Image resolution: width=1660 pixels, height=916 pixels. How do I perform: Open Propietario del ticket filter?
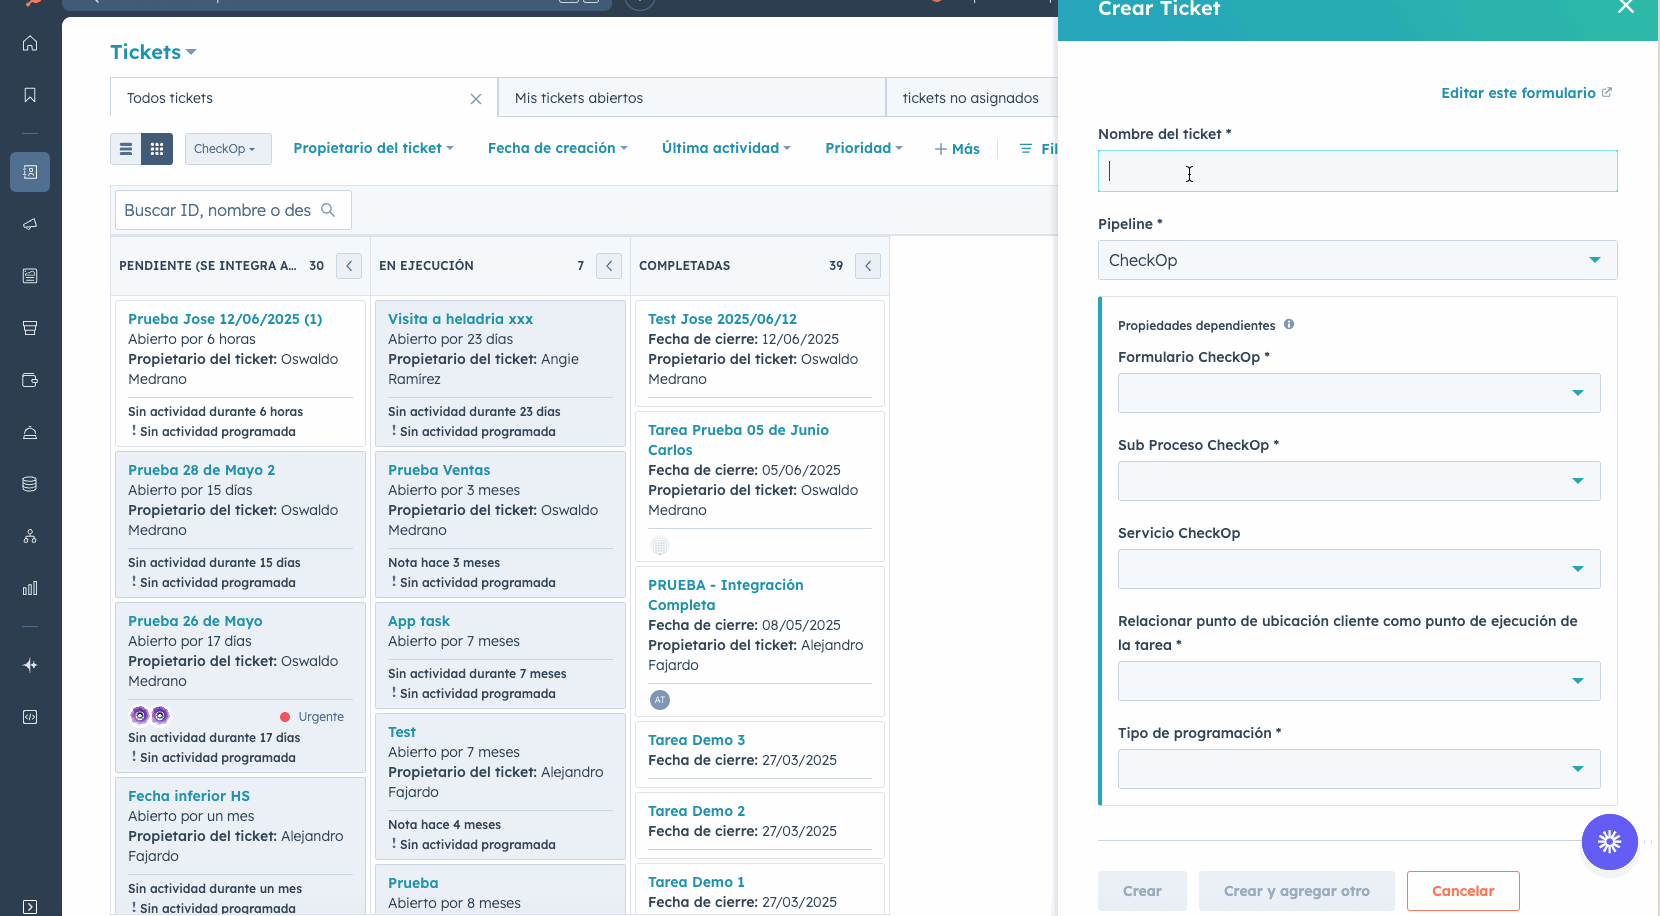click(x=373, y=148)
